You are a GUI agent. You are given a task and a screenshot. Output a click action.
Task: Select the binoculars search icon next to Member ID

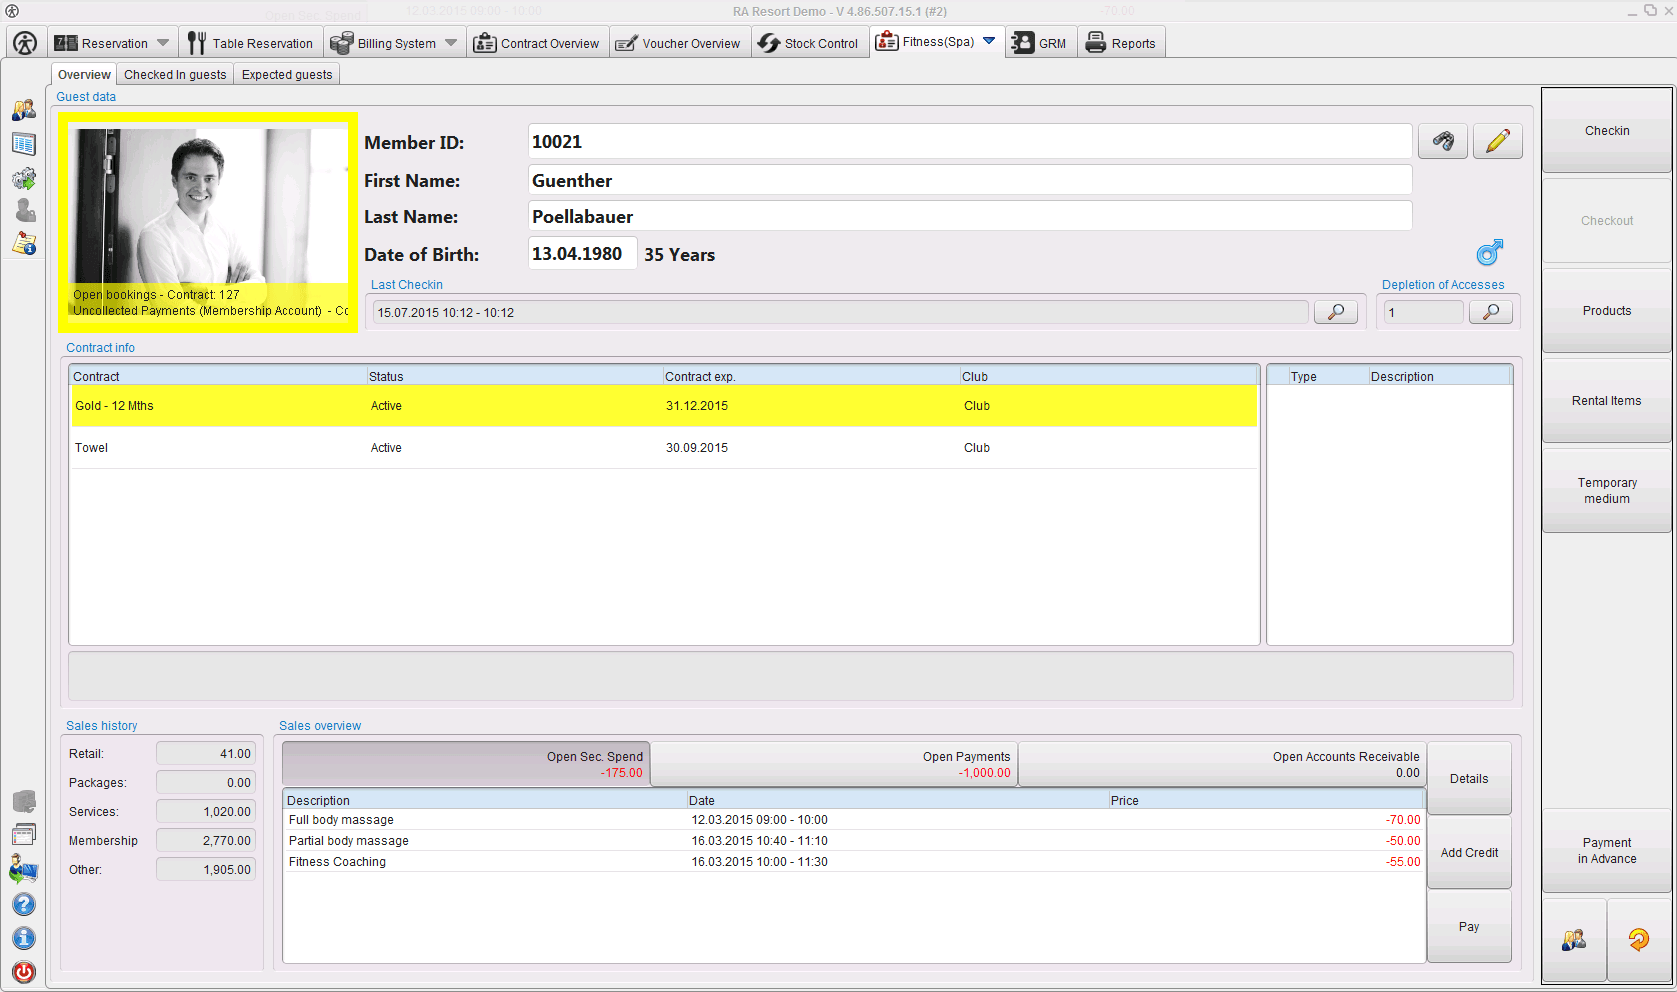(x=1442, y=141)
